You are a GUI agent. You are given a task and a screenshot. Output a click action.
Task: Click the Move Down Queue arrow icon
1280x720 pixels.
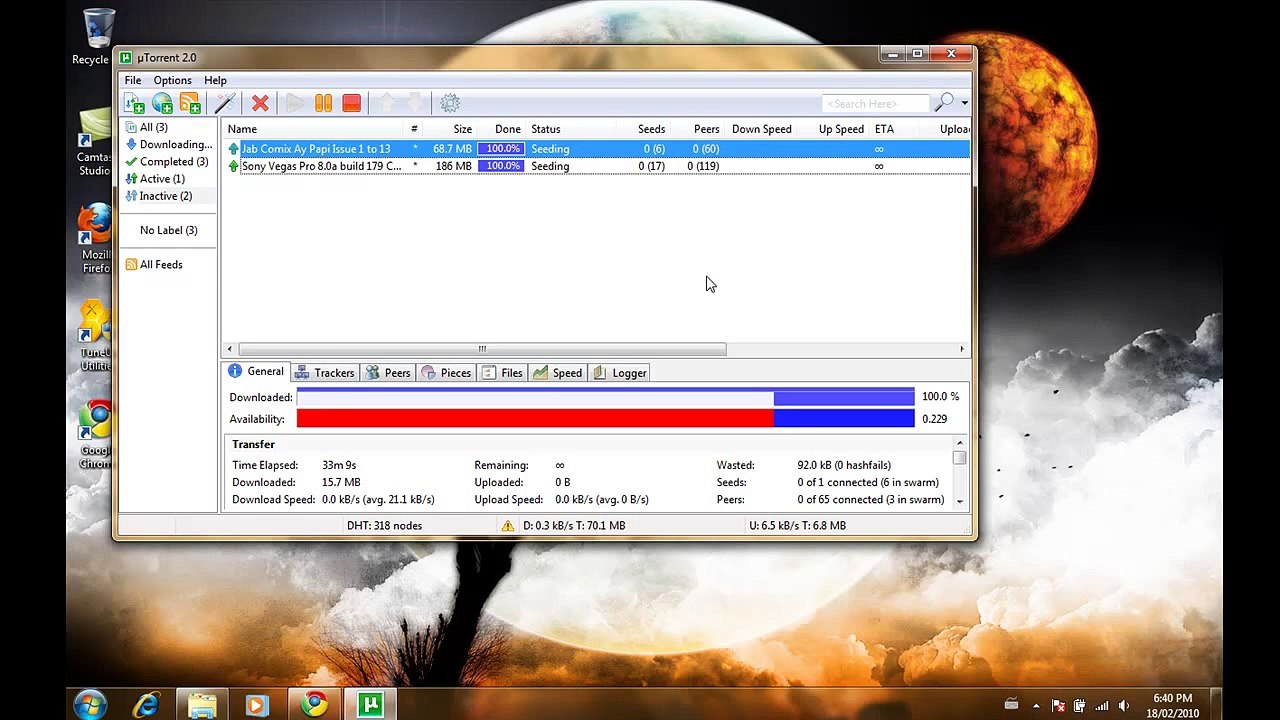pos(414,103)
